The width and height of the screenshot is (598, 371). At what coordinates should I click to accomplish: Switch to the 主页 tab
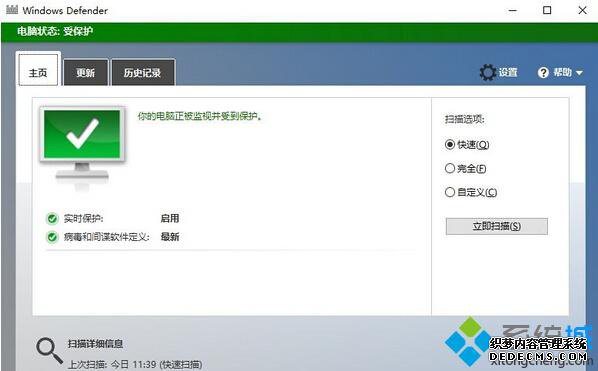coord(38,70)
